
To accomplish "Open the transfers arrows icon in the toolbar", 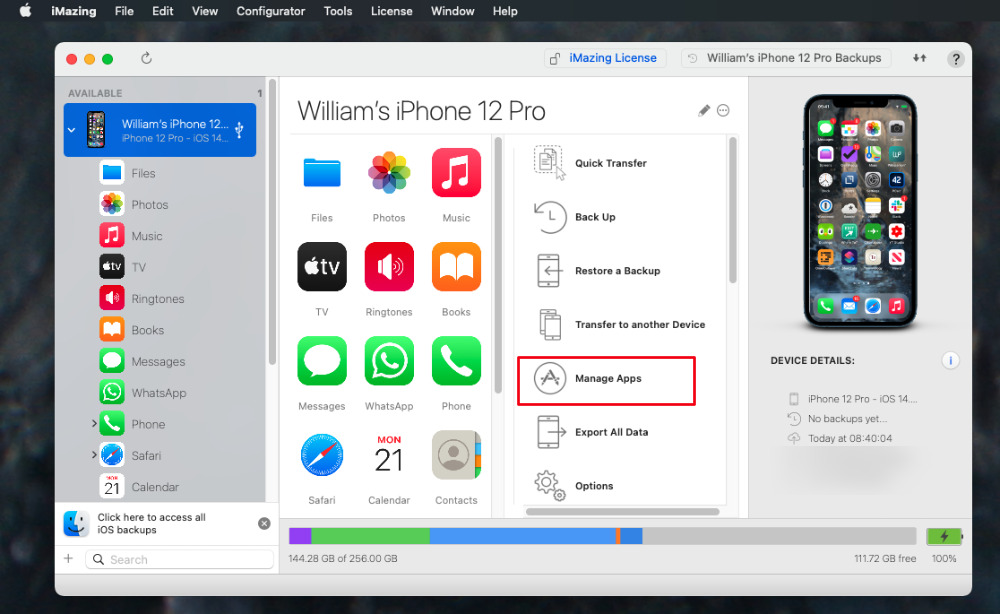I will pos(919,58).
